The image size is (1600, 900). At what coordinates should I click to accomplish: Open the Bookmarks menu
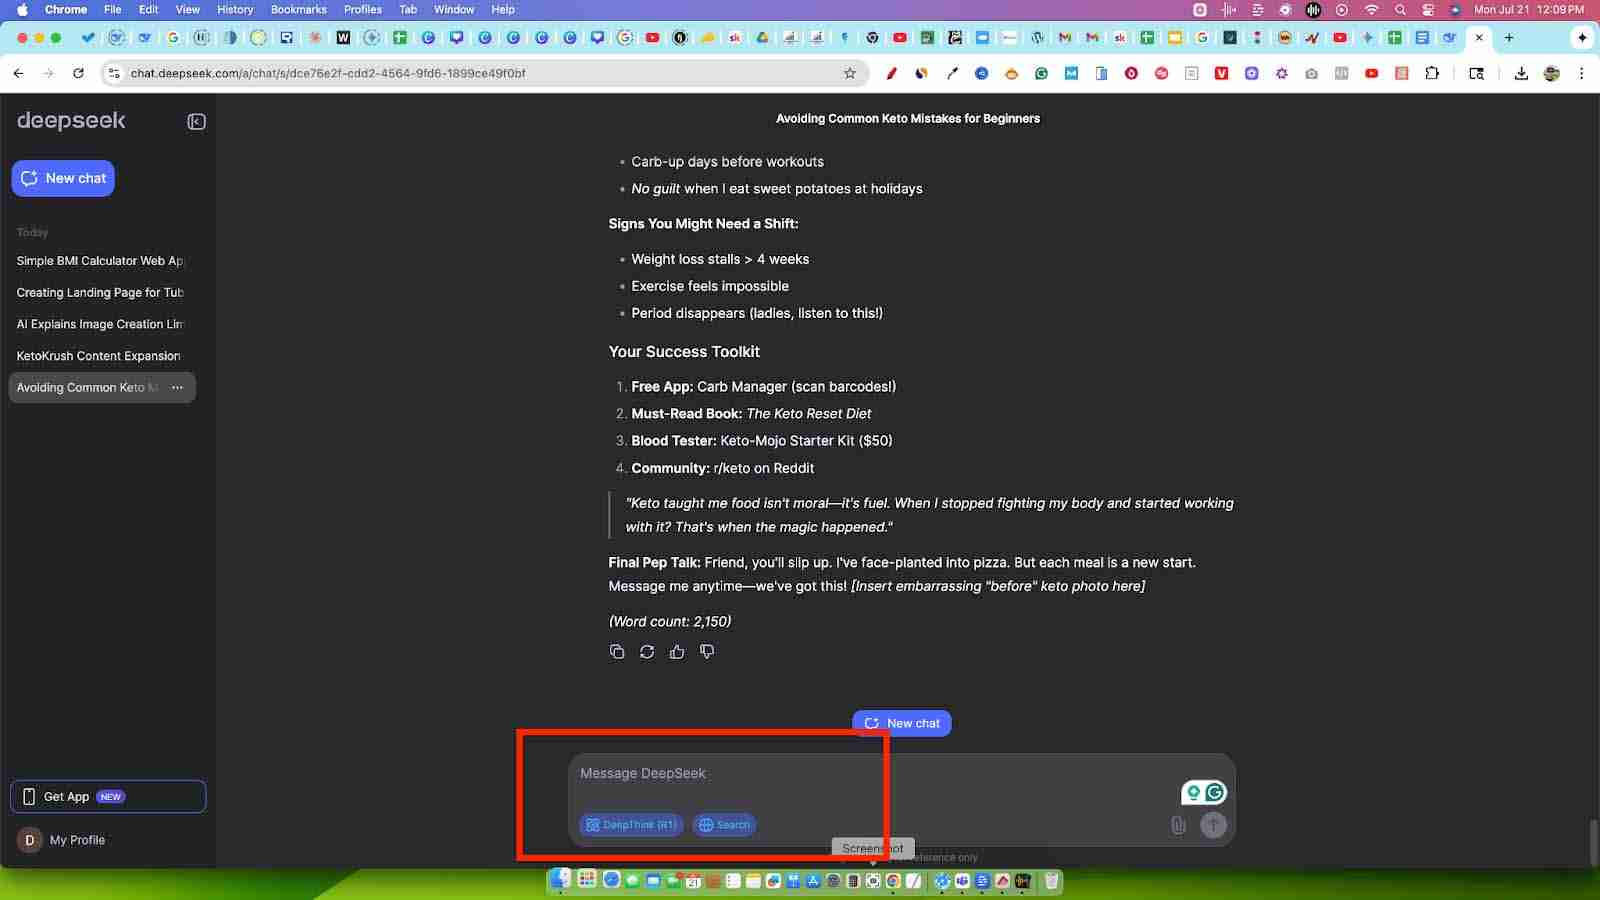[299, 9]
